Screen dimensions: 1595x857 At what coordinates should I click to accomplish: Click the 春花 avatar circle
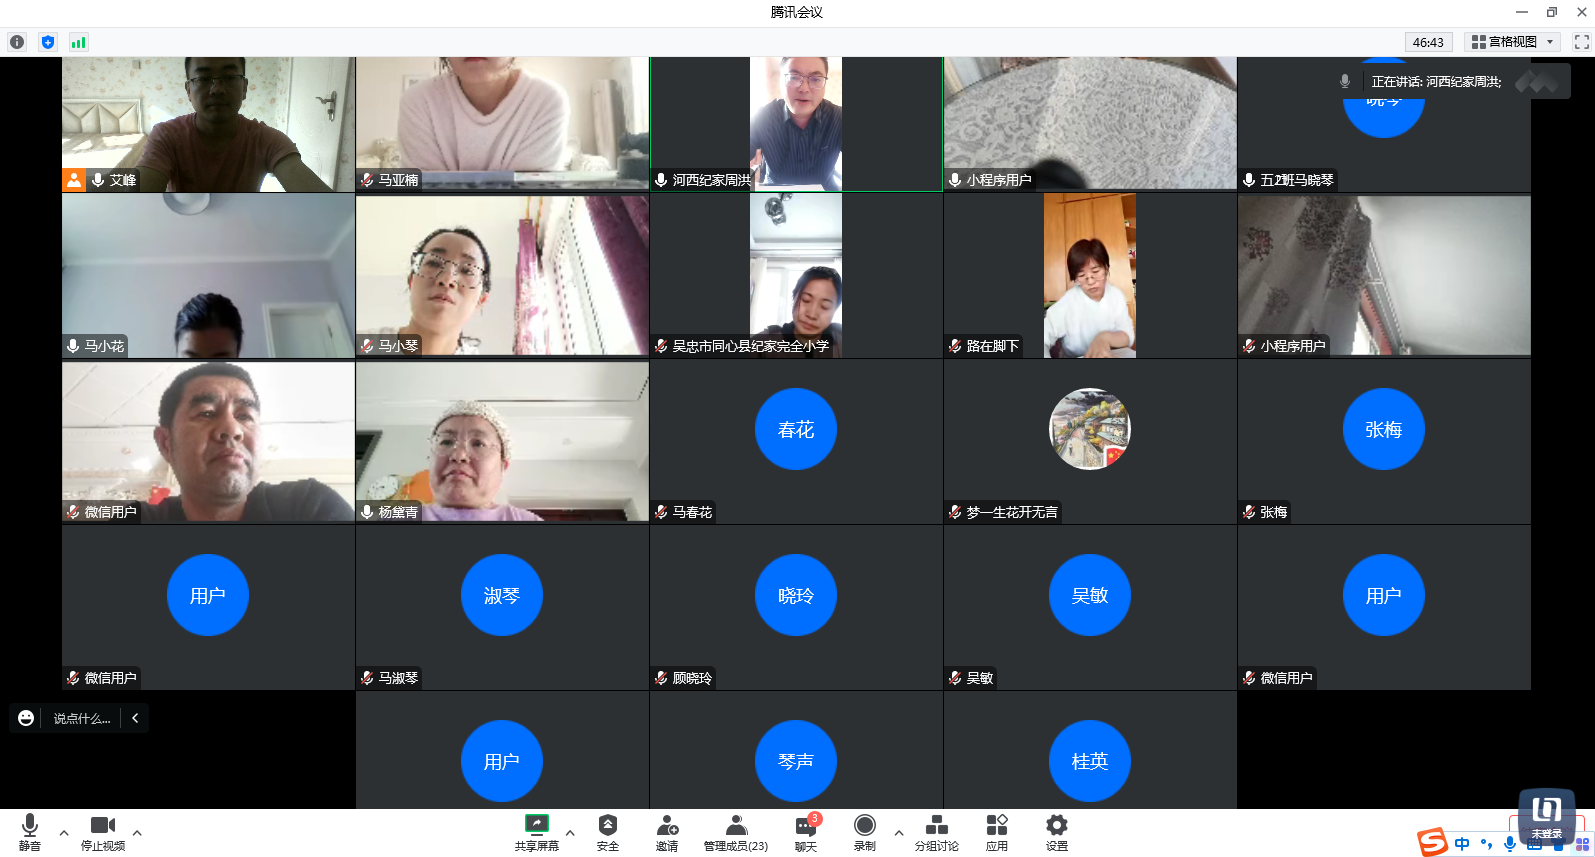(796, 429)
